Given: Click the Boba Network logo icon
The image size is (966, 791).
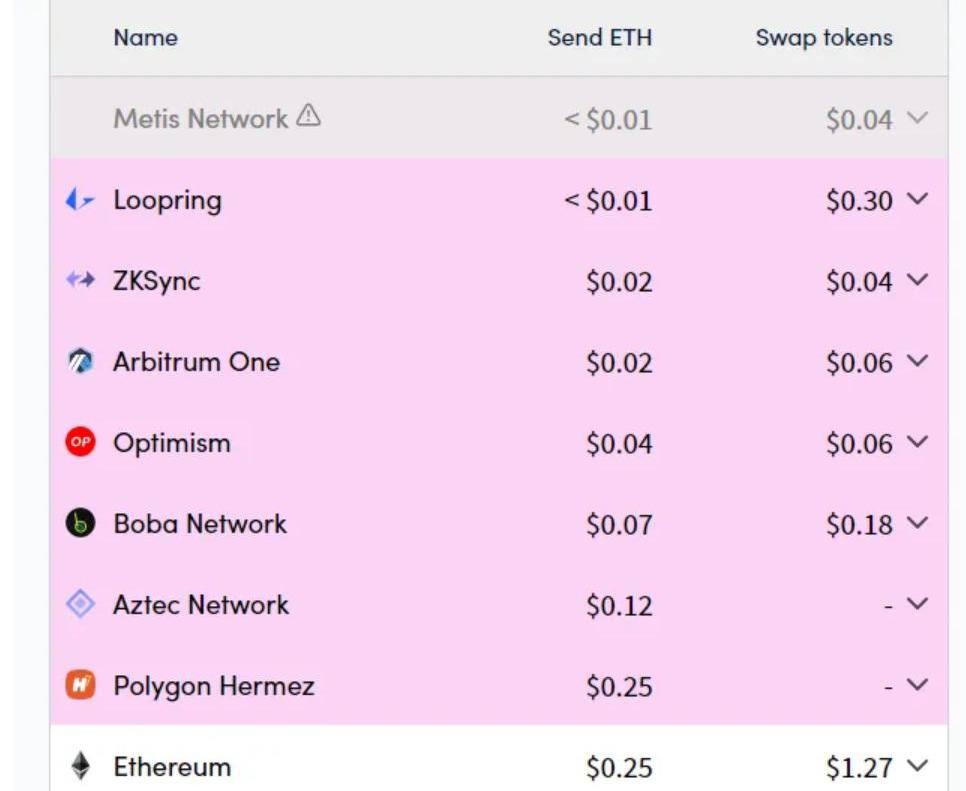Looking at the screenshot, I should coord(80,523).
